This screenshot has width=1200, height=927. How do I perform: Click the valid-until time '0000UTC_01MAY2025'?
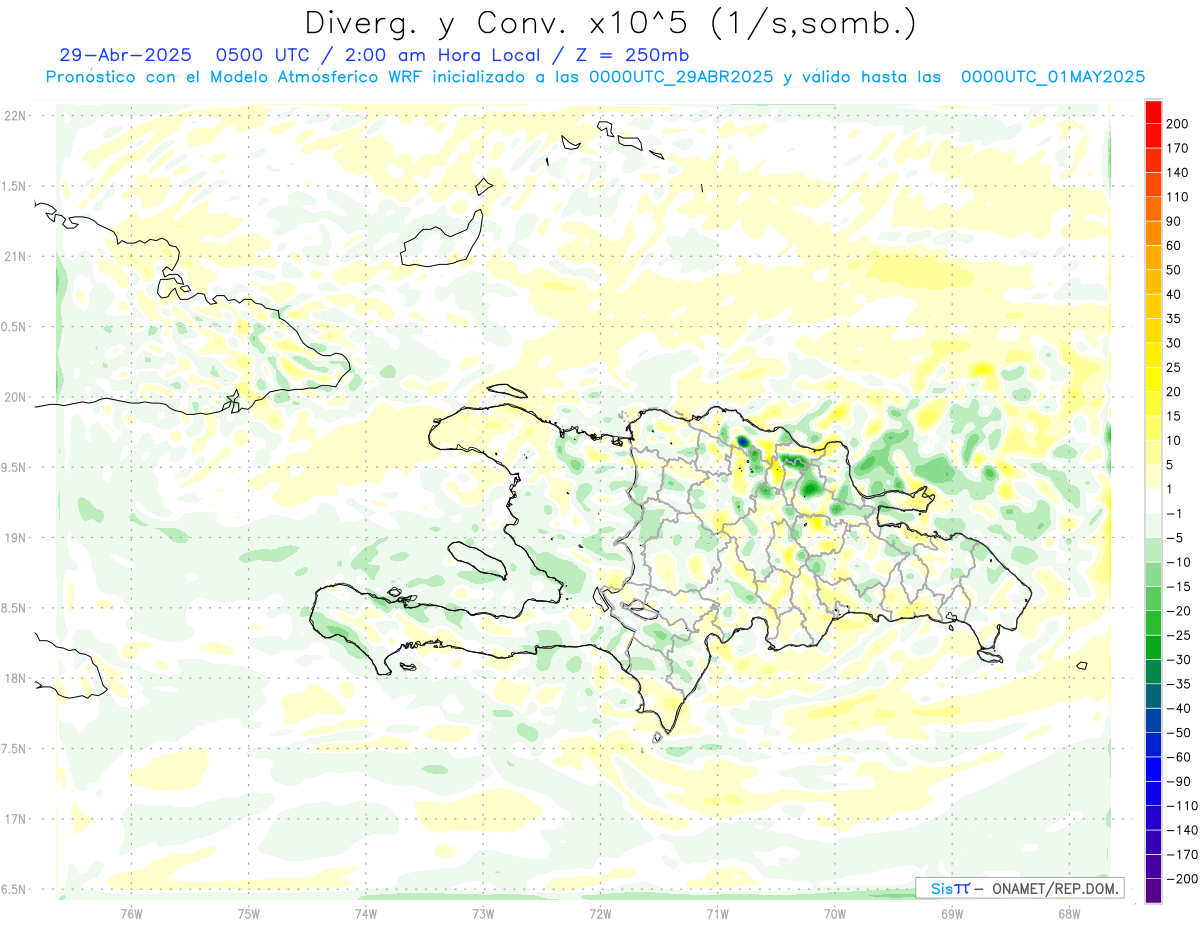tap(1052, 77)
